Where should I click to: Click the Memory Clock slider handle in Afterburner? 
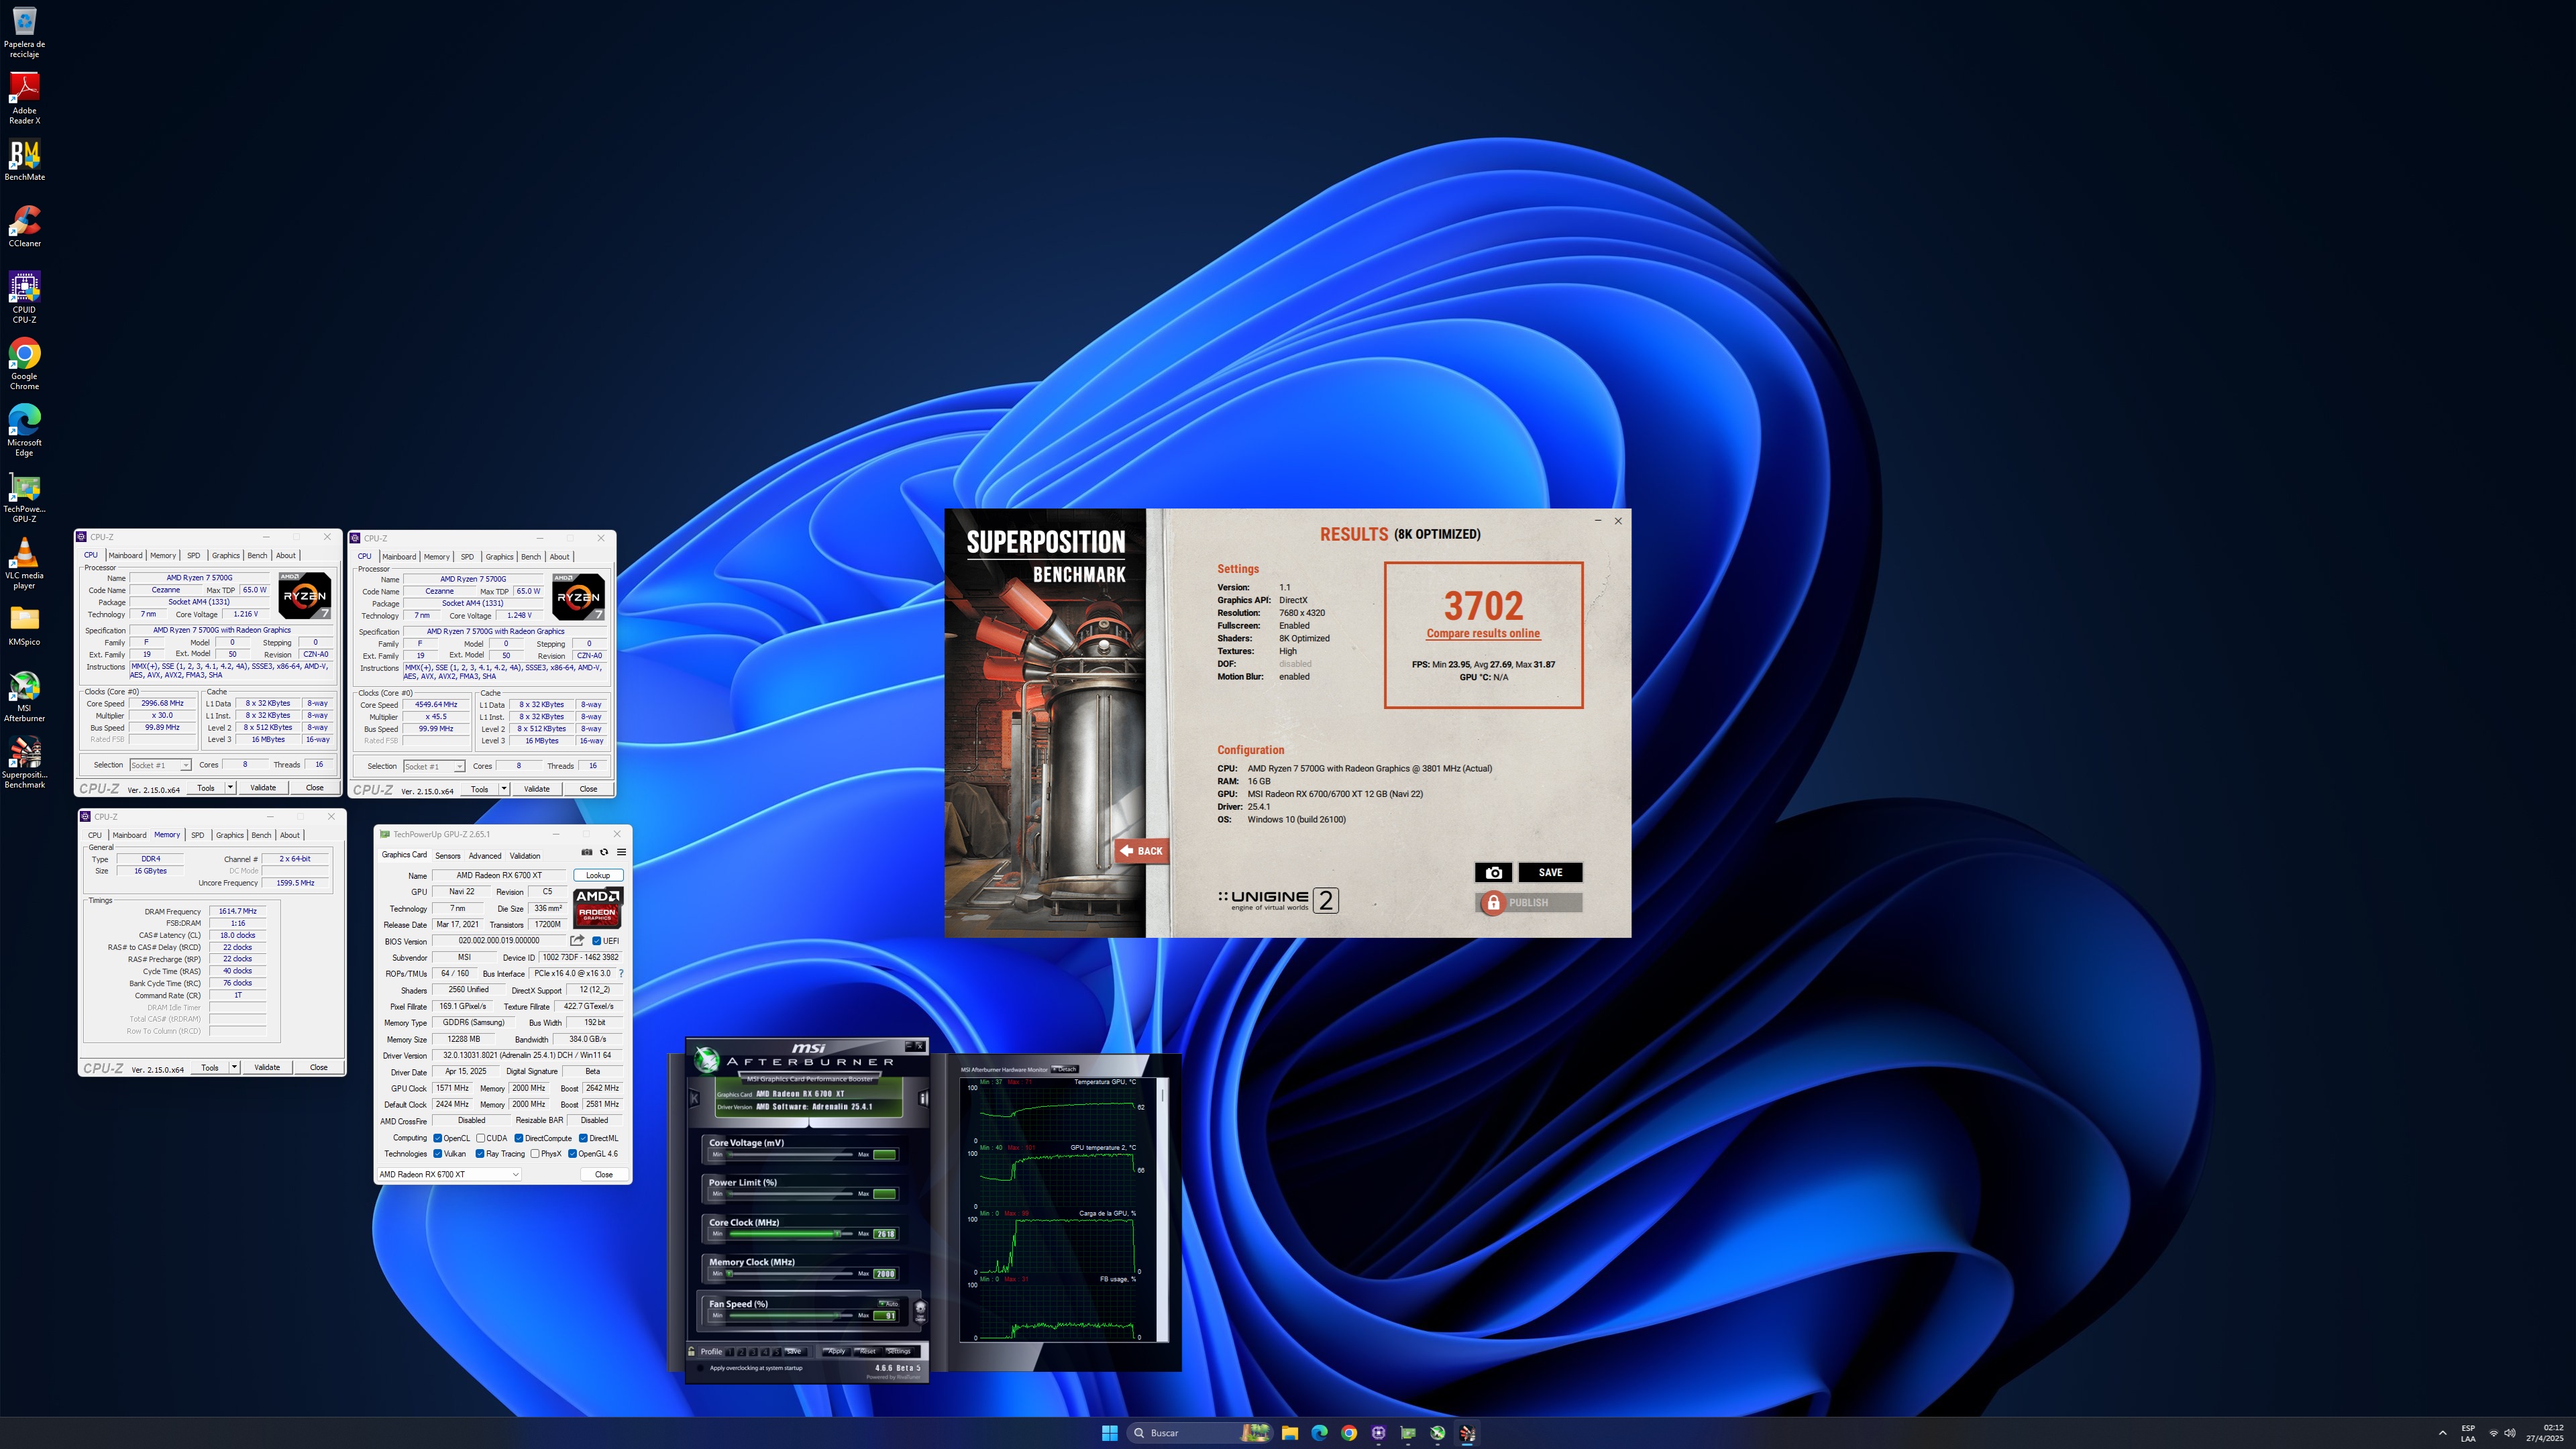click(x=730, y=1273)
